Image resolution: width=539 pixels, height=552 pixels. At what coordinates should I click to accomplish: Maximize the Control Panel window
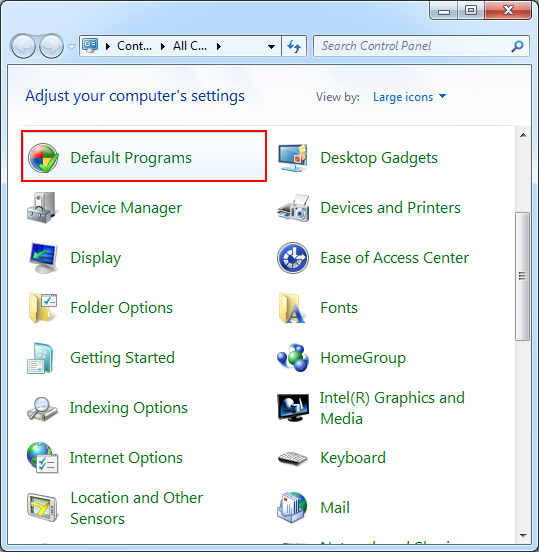(x=471, y=11)
